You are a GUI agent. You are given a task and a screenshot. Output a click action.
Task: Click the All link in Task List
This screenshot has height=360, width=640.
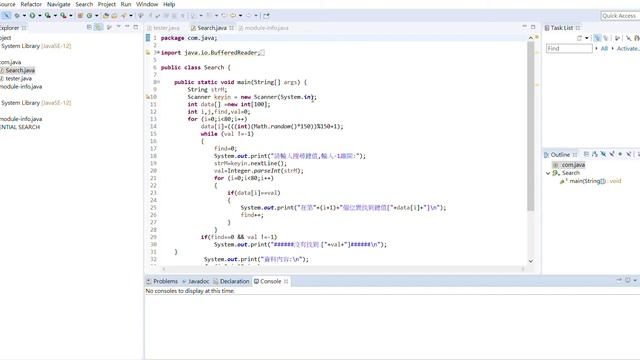(604, 49)
